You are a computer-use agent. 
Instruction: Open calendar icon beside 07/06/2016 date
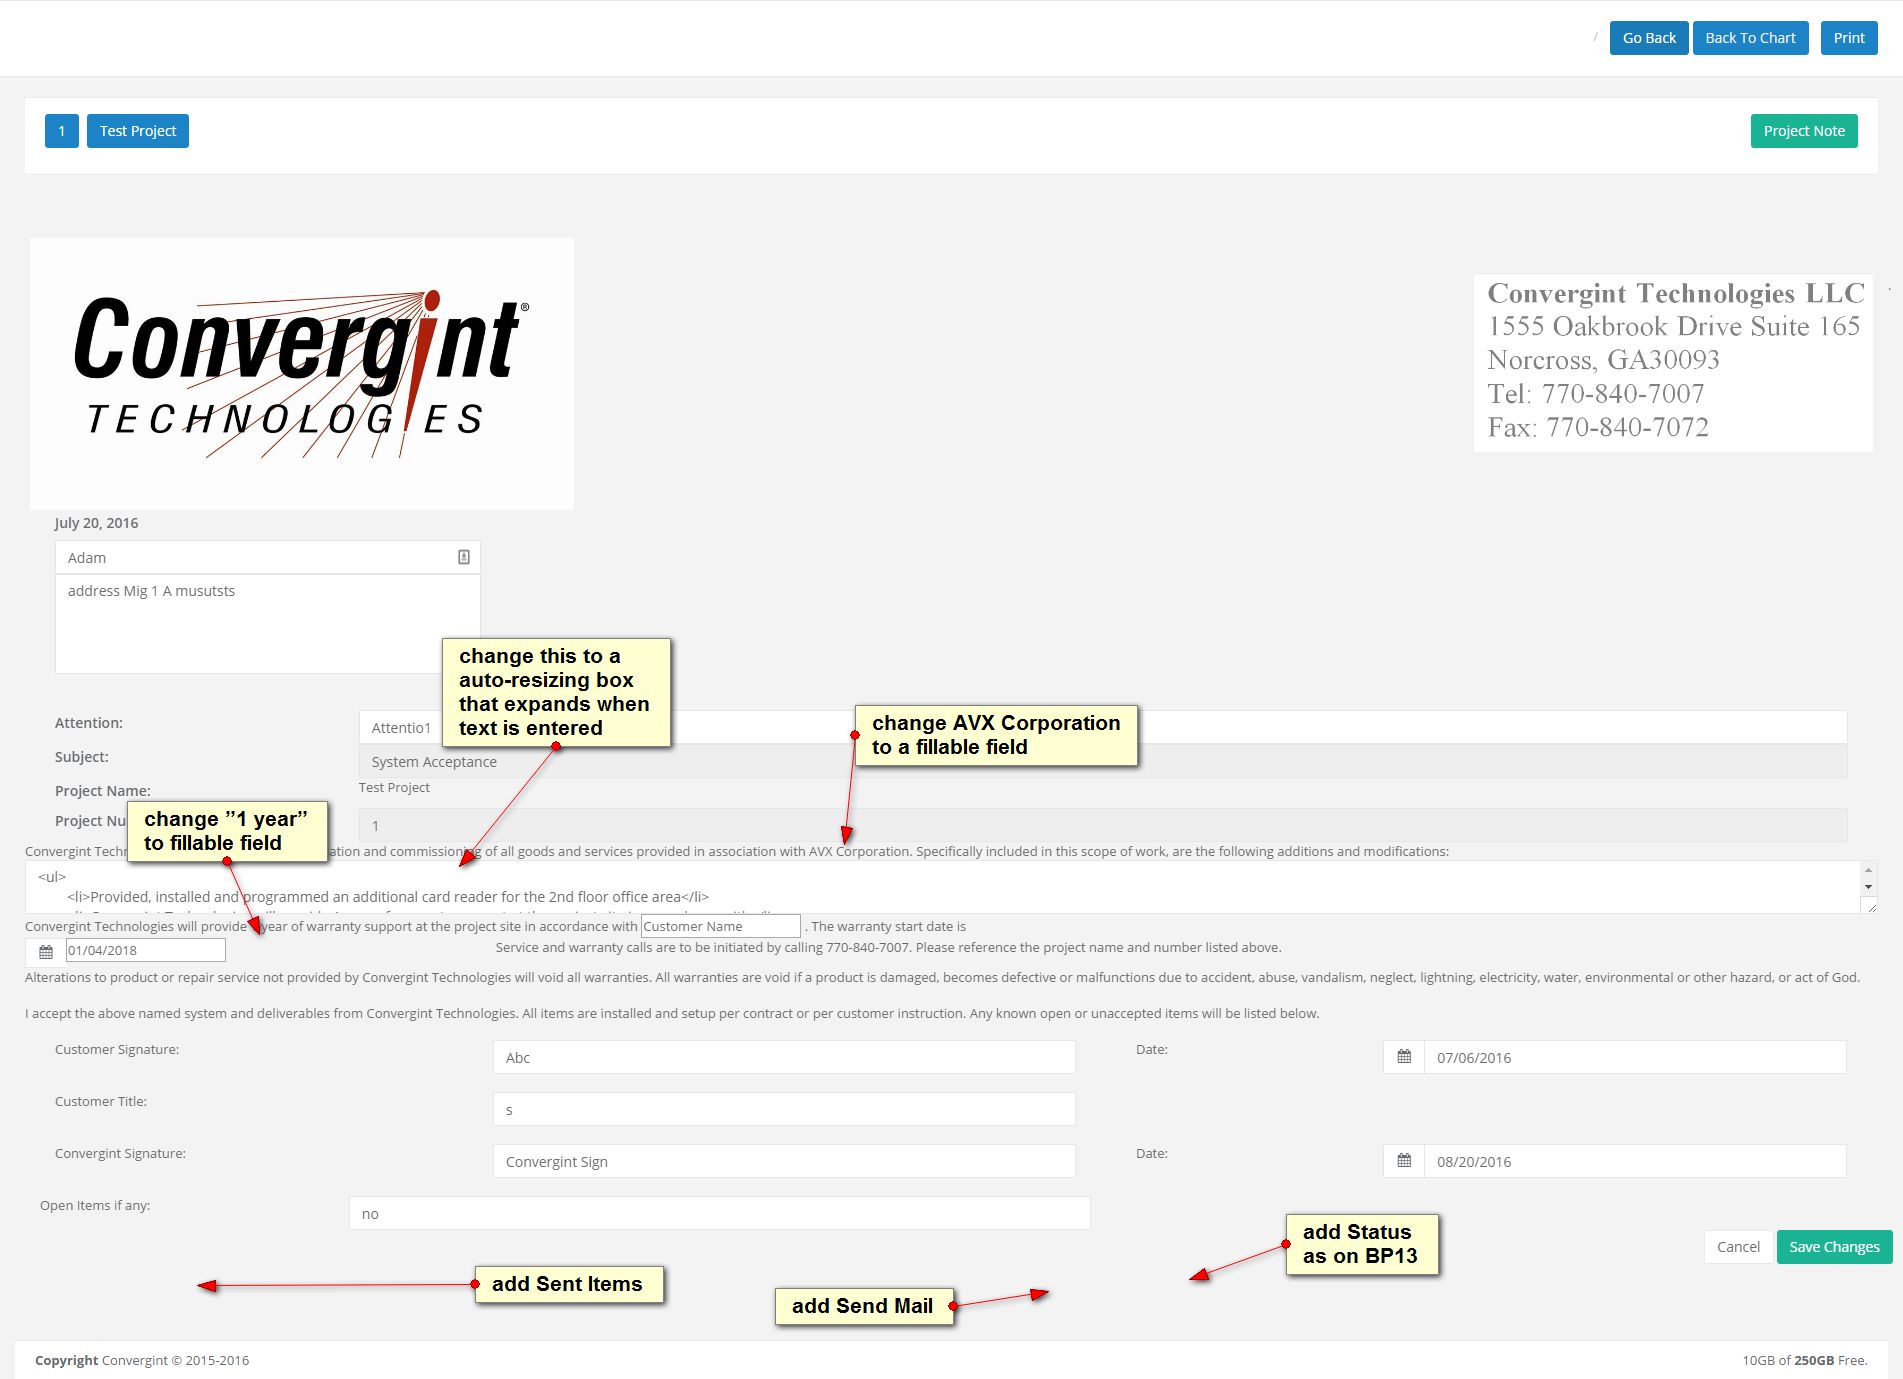point(1404,1057)
